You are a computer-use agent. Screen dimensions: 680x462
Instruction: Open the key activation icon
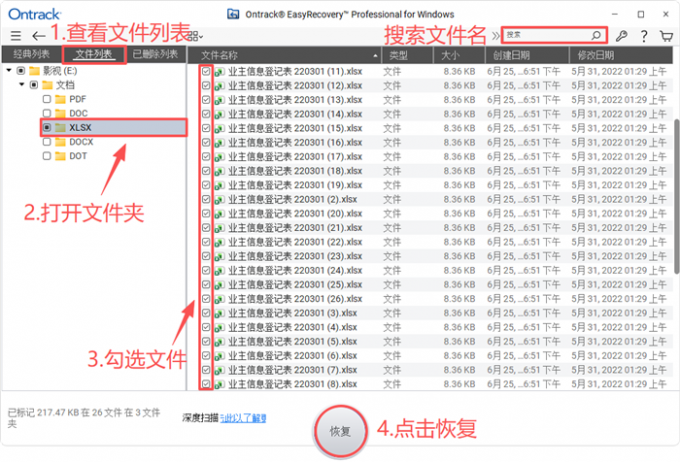[621, 36]
